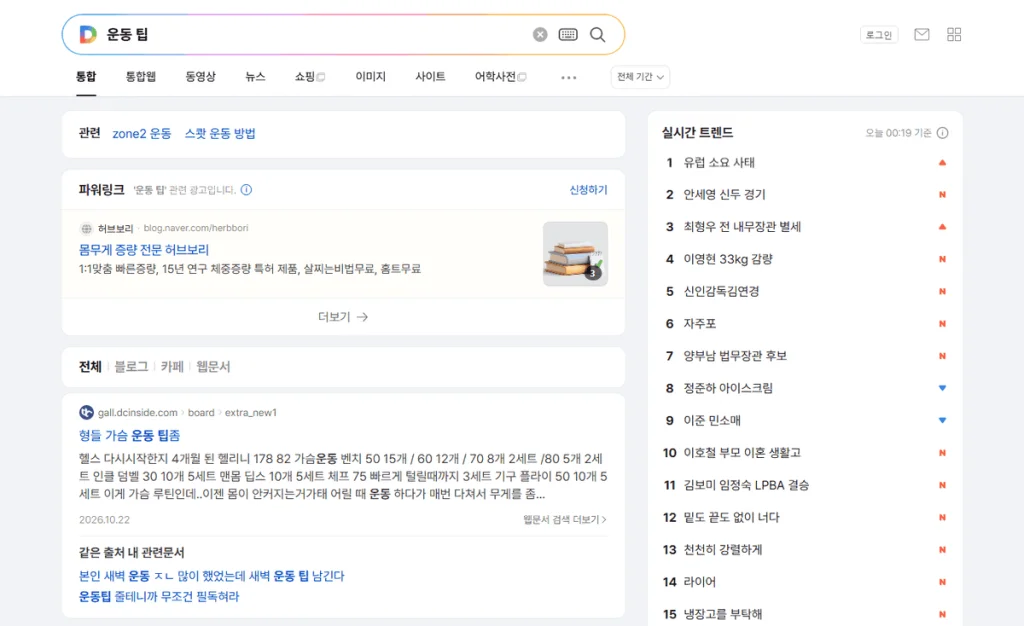The height and width of the screenshot is (626, 1024).
Task: Switch to the 사이트 tab
Action: pos(430,77)
